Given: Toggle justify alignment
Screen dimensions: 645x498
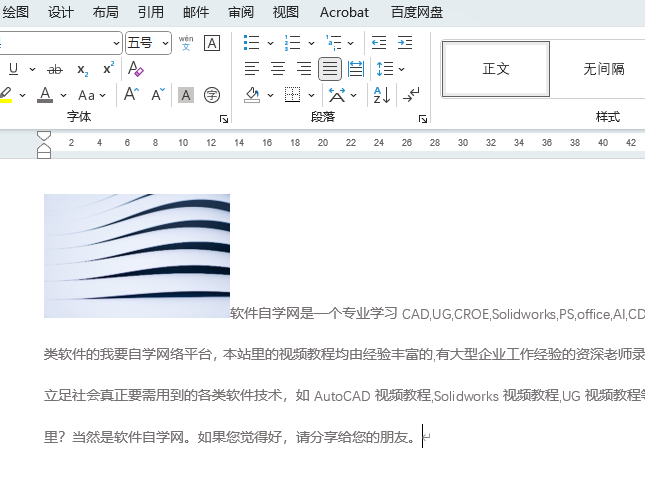Looking at the screenshot, I should [330, 69].
